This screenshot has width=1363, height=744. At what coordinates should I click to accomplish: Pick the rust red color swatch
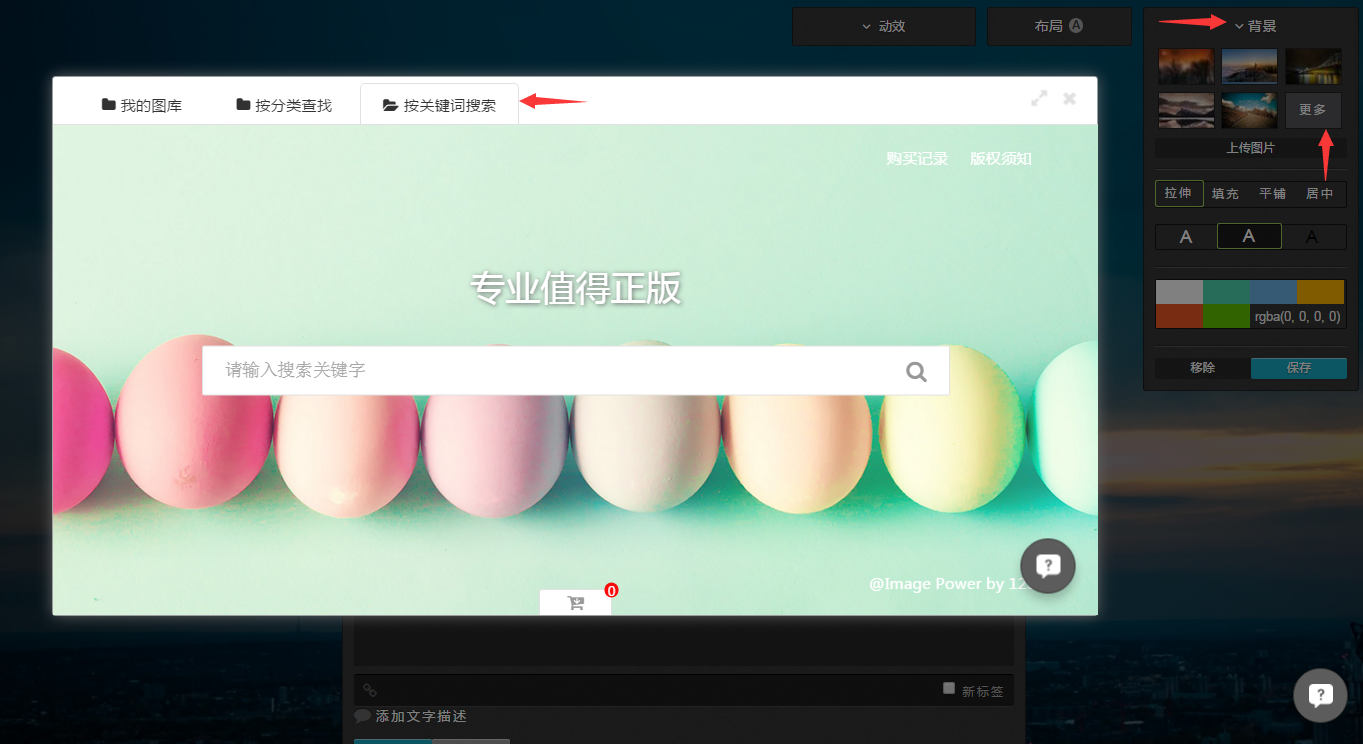pyautogui.click(x=1179, y=316)
